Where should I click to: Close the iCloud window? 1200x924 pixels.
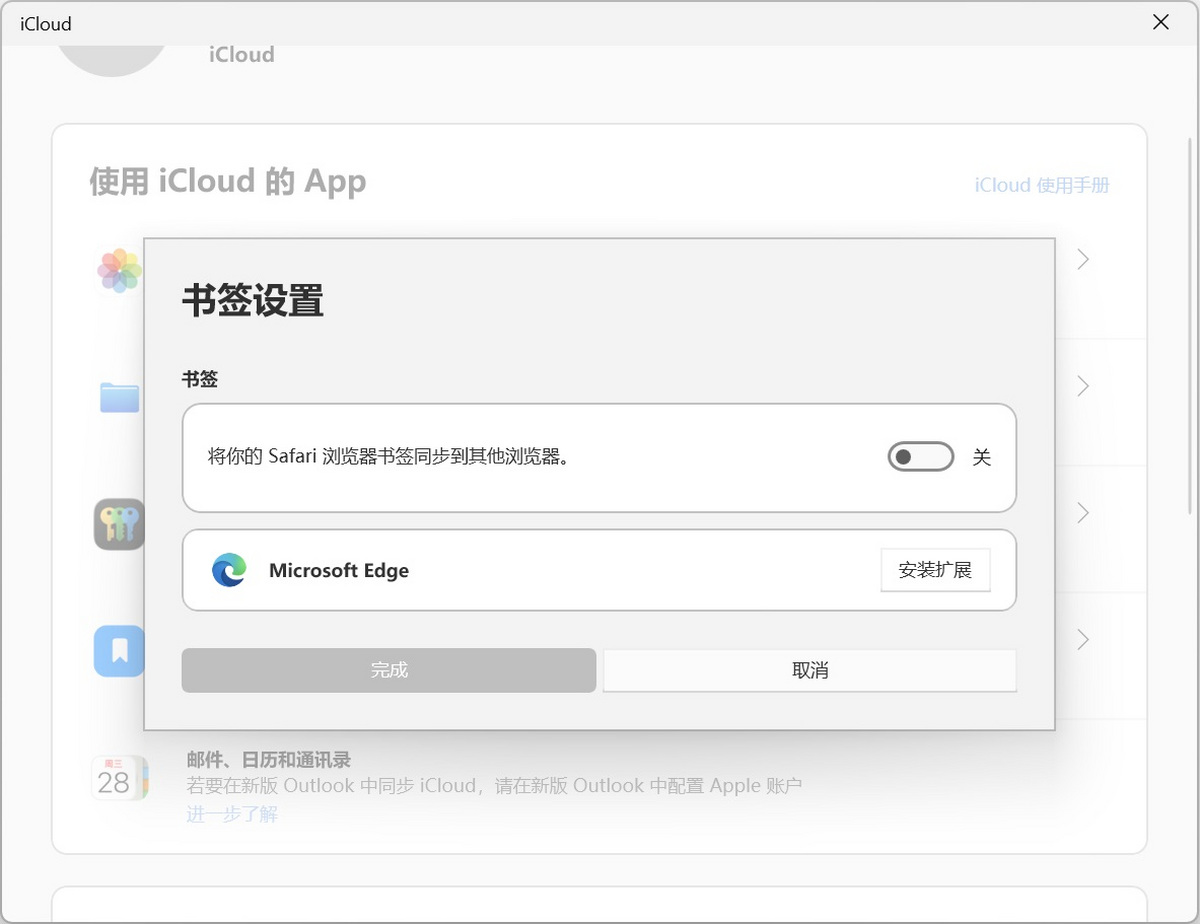pos(1161,22)
